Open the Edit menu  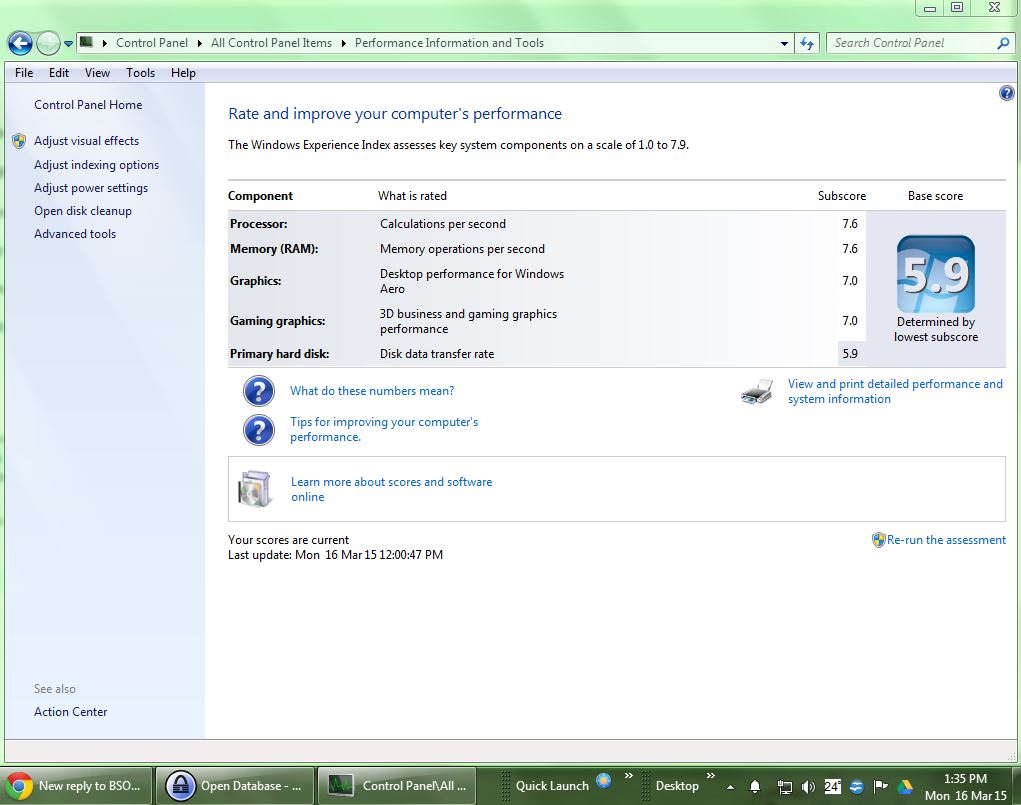click(59, 73)
